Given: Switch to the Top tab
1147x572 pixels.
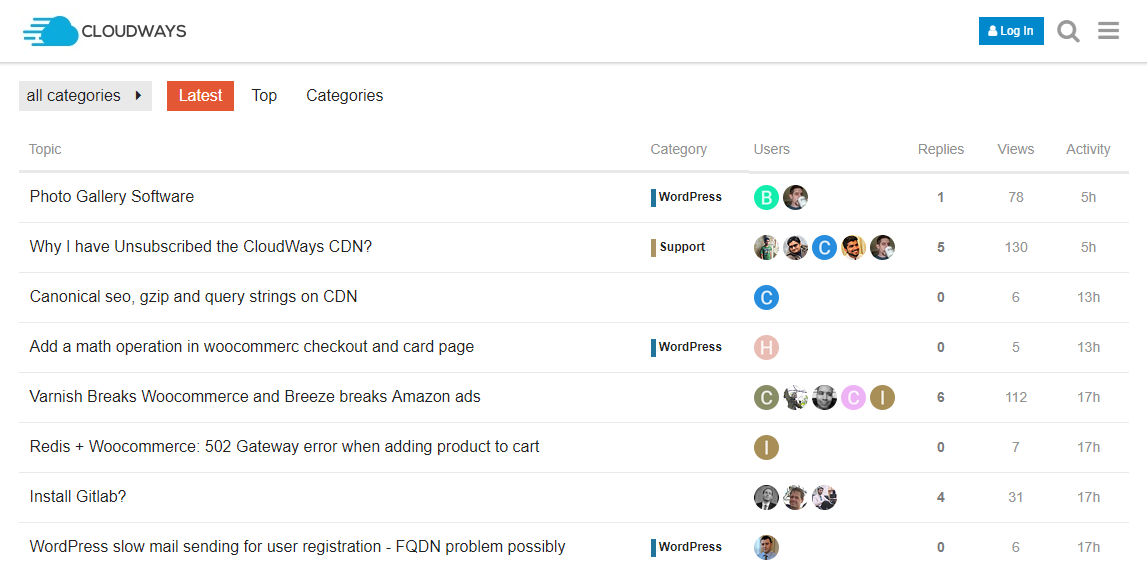Looking at the screenshot, I should point(264,96).
